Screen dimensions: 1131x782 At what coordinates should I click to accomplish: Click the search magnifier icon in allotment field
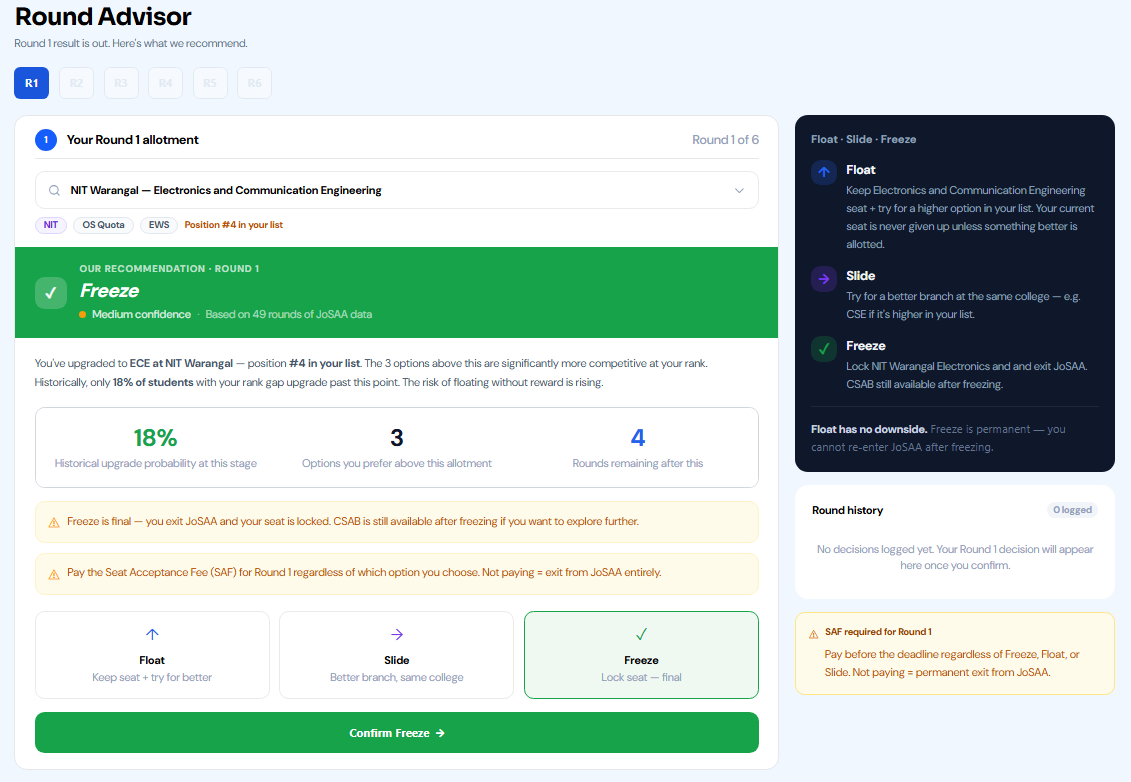(x=54, y=190)
